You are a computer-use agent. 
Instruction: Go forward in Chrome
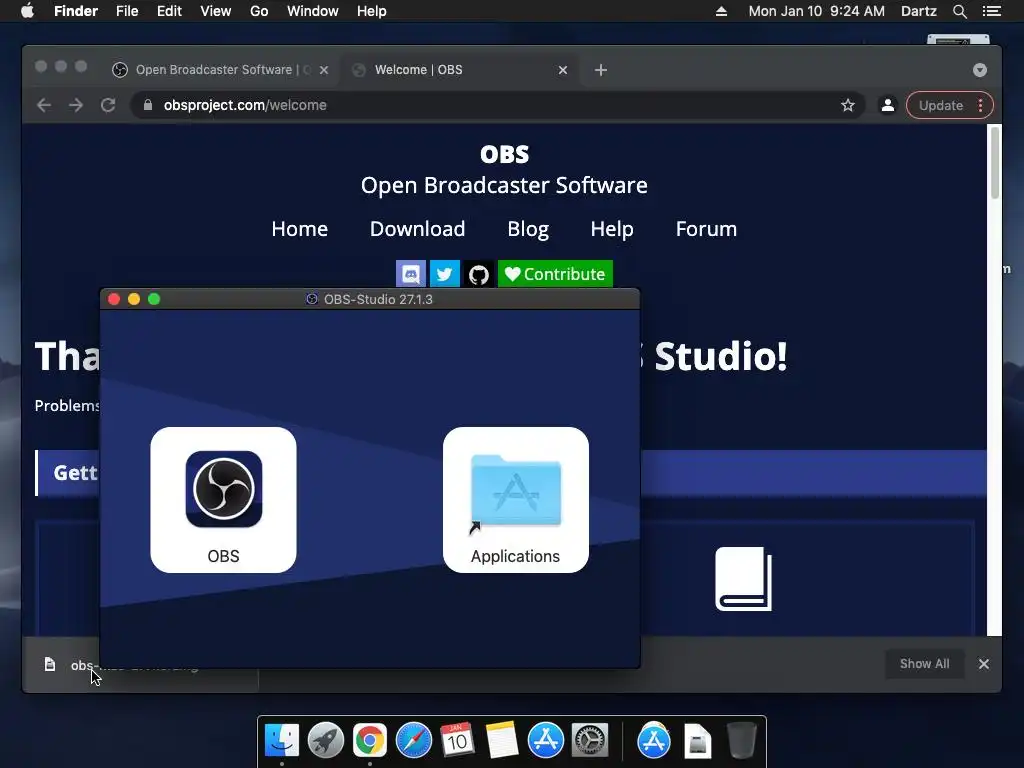pos(76,105)
